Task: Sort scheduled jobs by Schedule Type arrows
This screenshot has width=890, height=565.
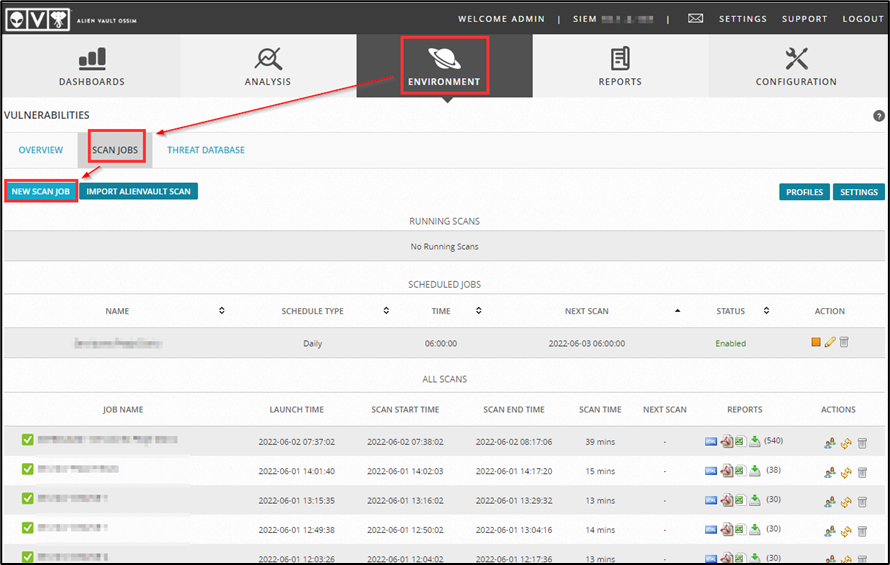Action: [386, 311]
